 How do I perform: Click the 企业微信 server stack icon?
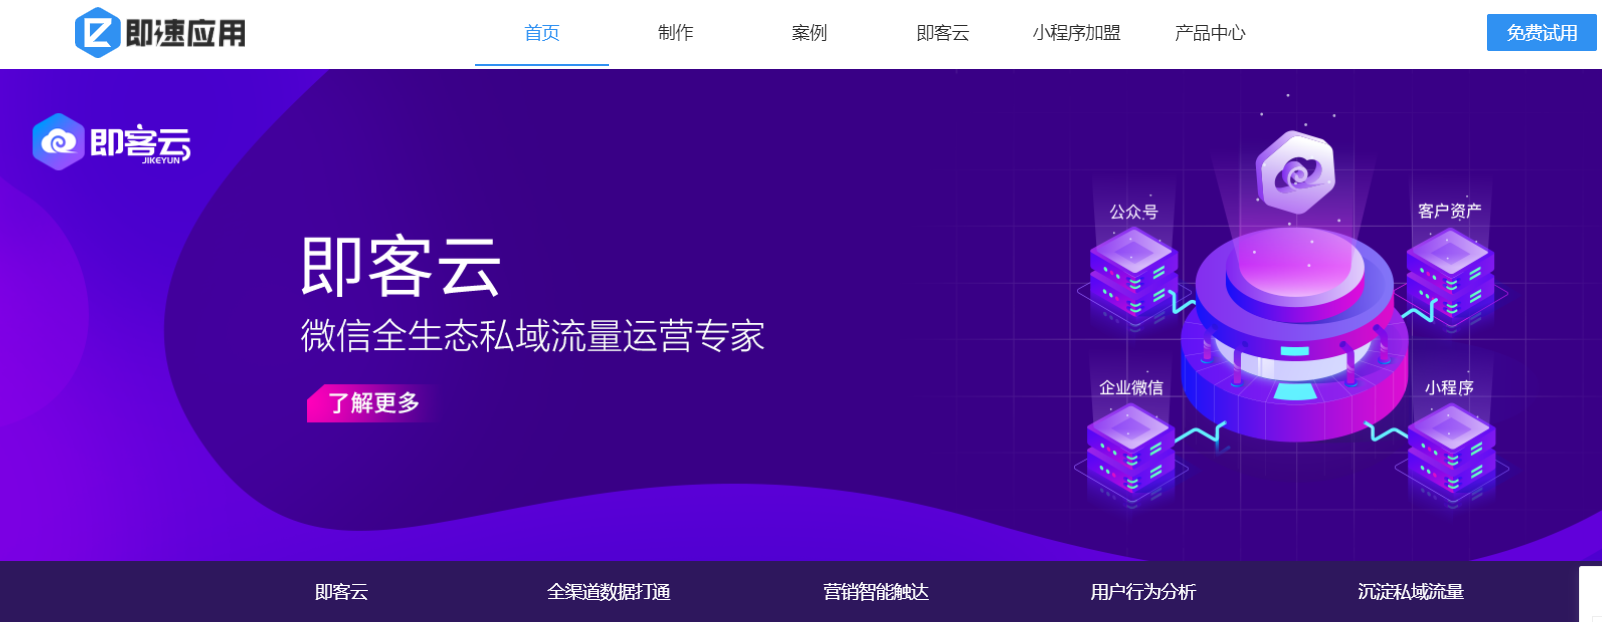(x=1131, y=450)
